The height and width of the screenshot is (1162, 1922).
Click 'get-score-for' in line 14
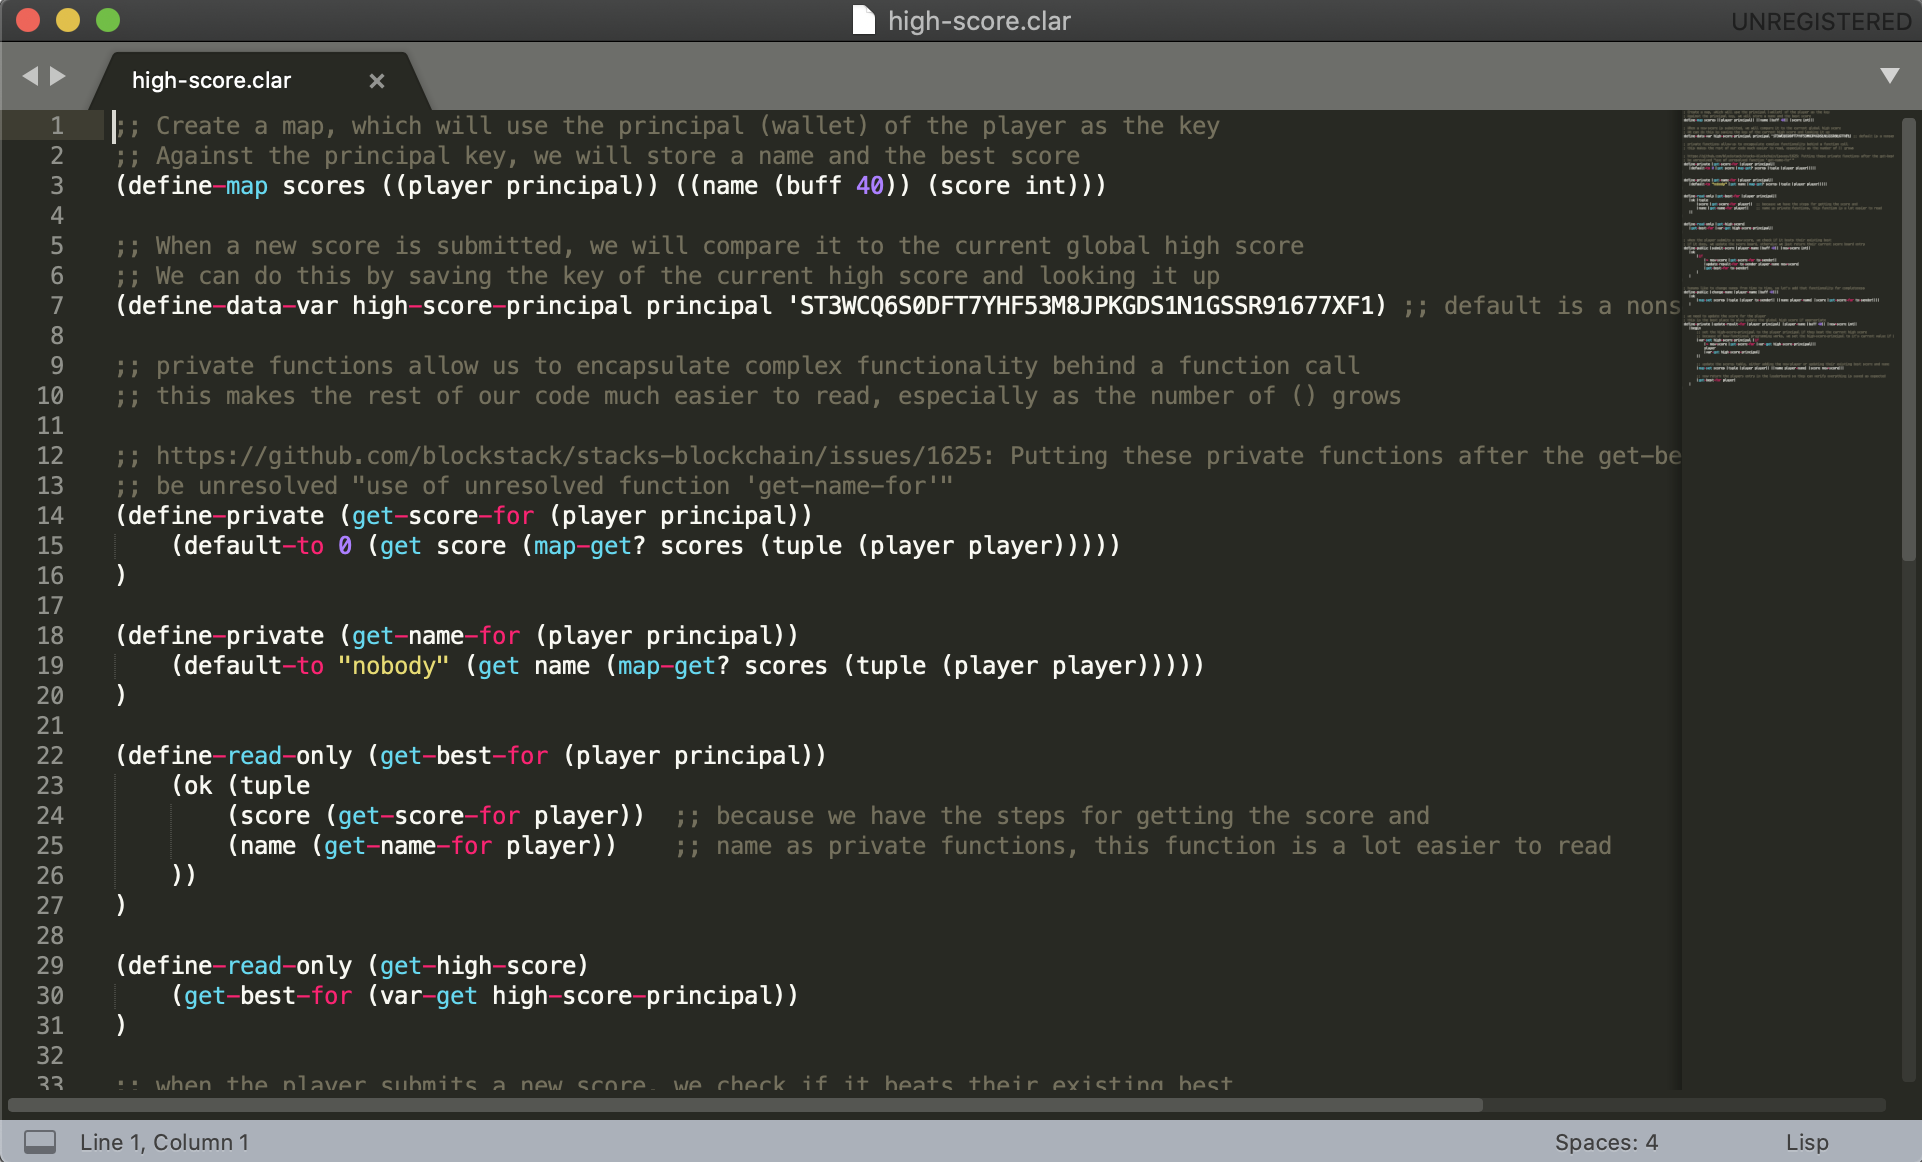click(x=443, y=516)
